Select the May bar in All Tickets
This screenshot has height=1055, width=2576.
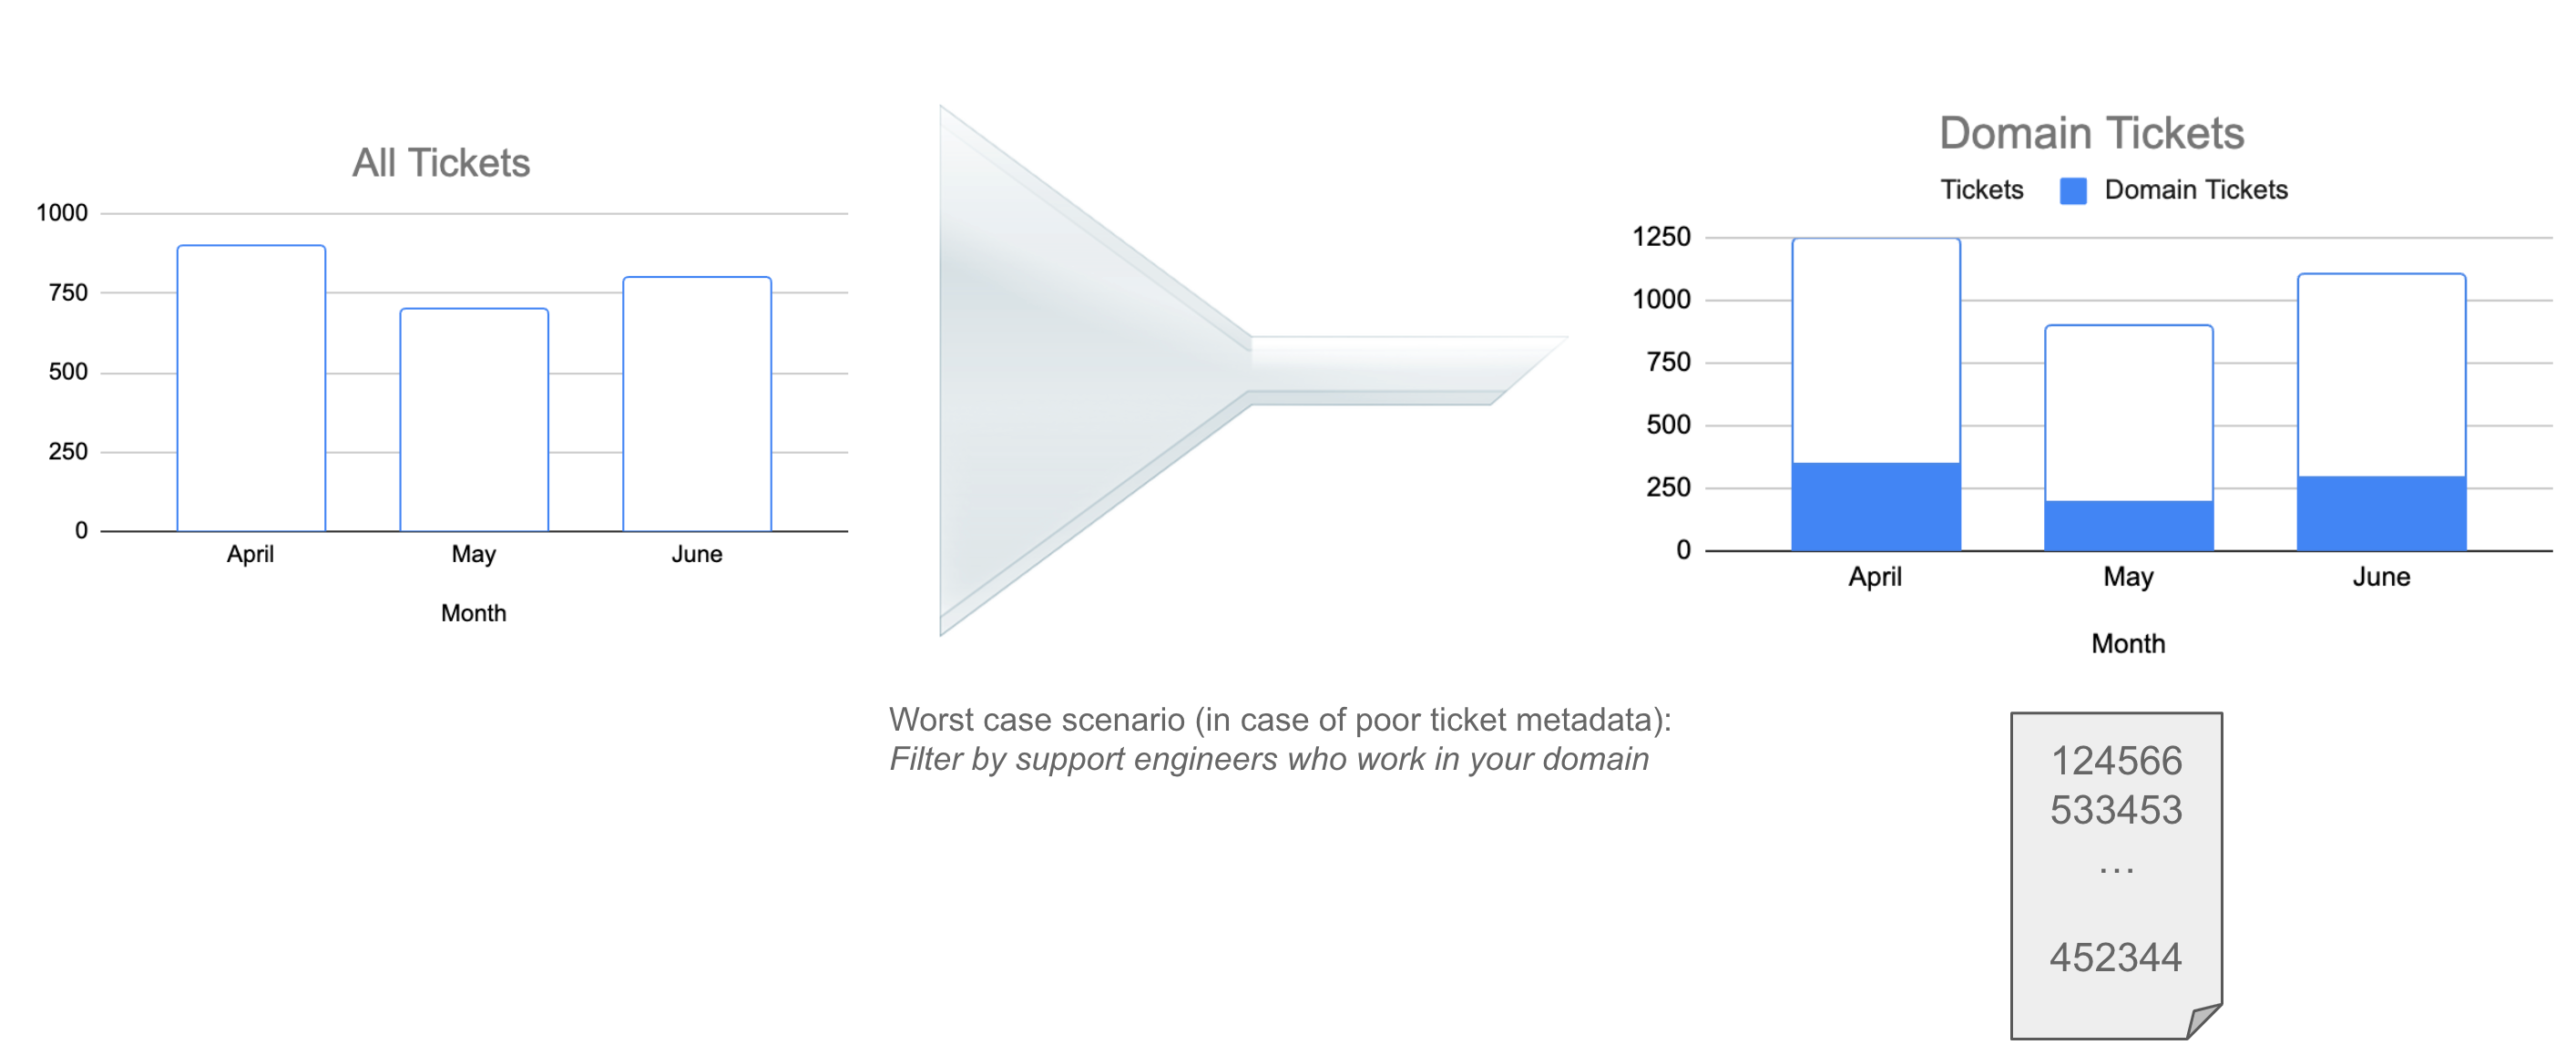tap(474, 420)
